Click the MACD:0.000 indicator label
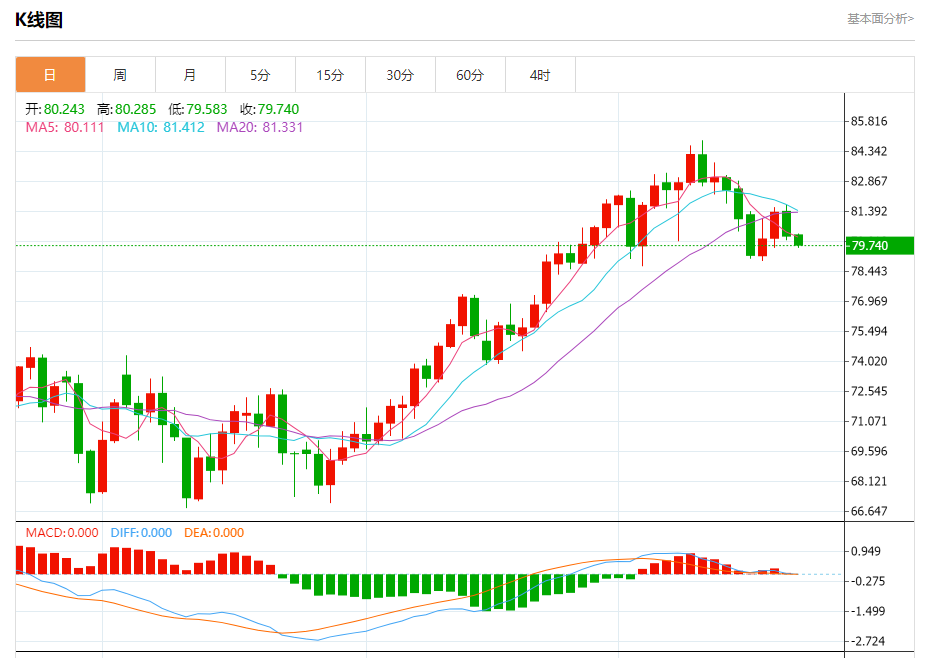The width and height of the screenshot is (927, 658). point(62,533)
